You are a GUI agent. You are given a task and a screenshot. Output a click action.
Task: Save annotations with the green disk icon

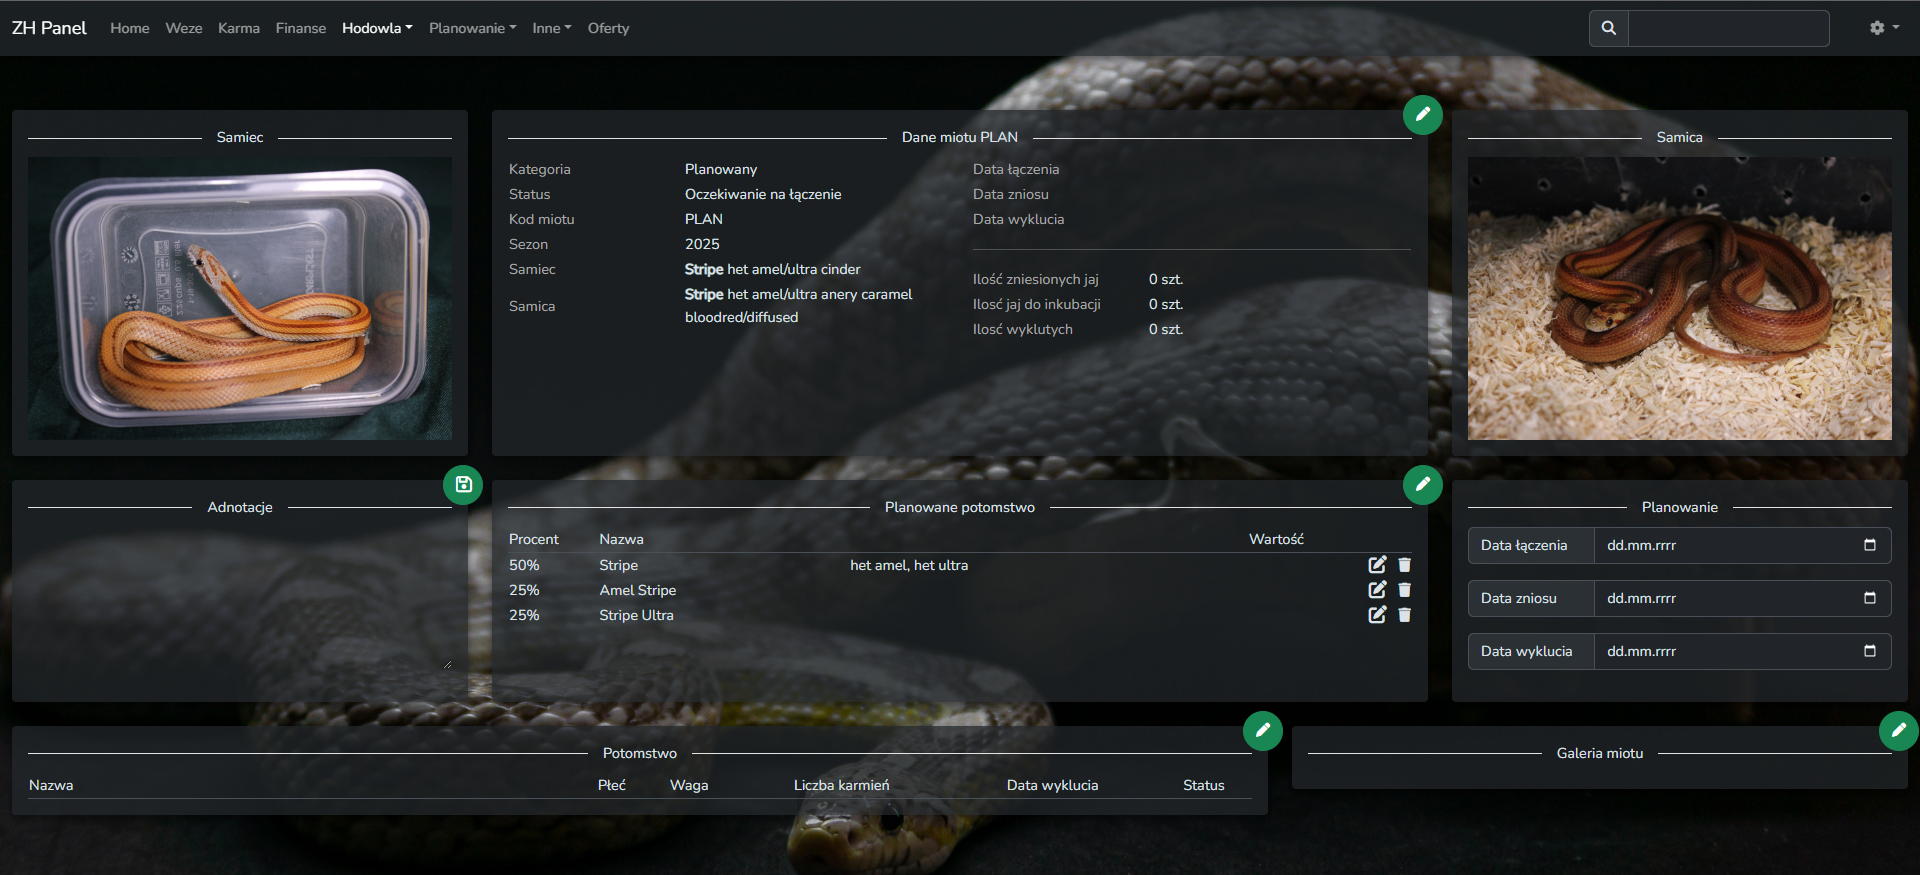coord(463,484)
